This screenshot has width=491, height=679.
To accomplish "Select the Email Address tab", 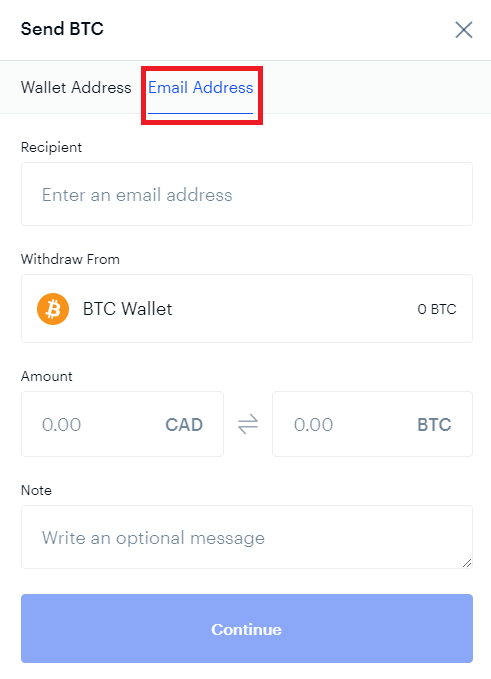I will point(200,87).
